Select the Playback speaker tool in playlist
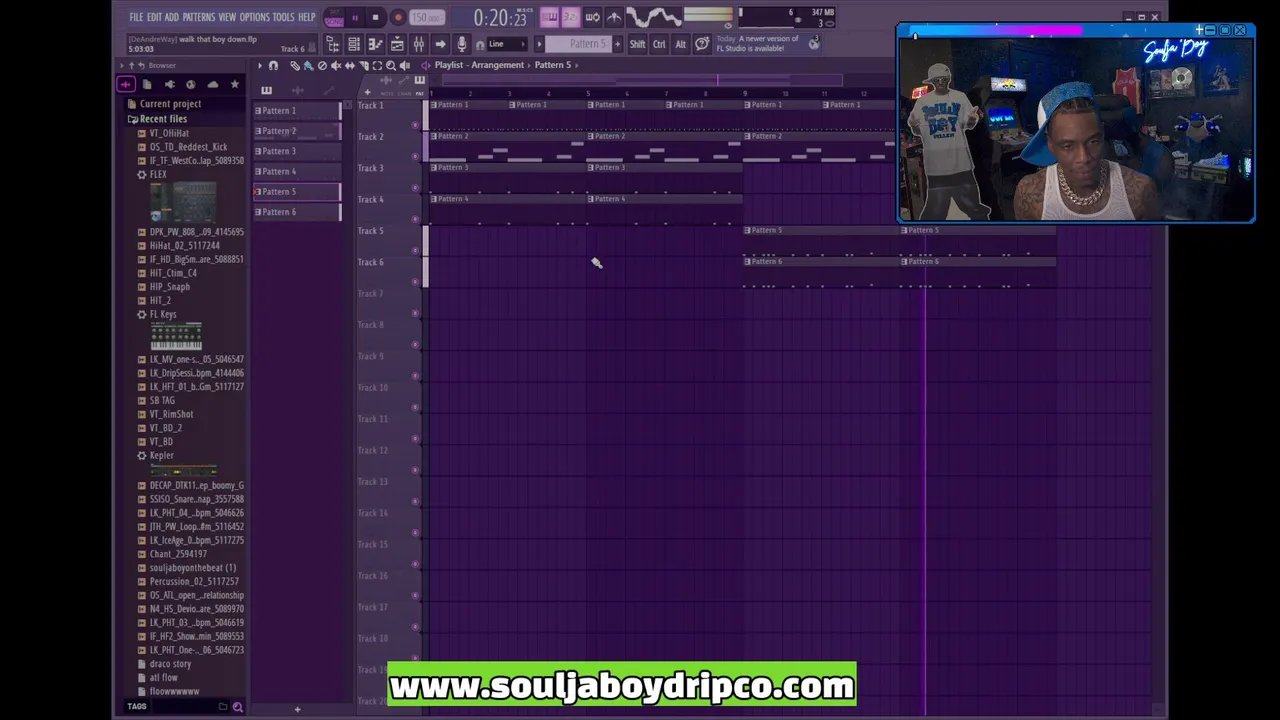The image size is (1280, 720). point(405,65)
